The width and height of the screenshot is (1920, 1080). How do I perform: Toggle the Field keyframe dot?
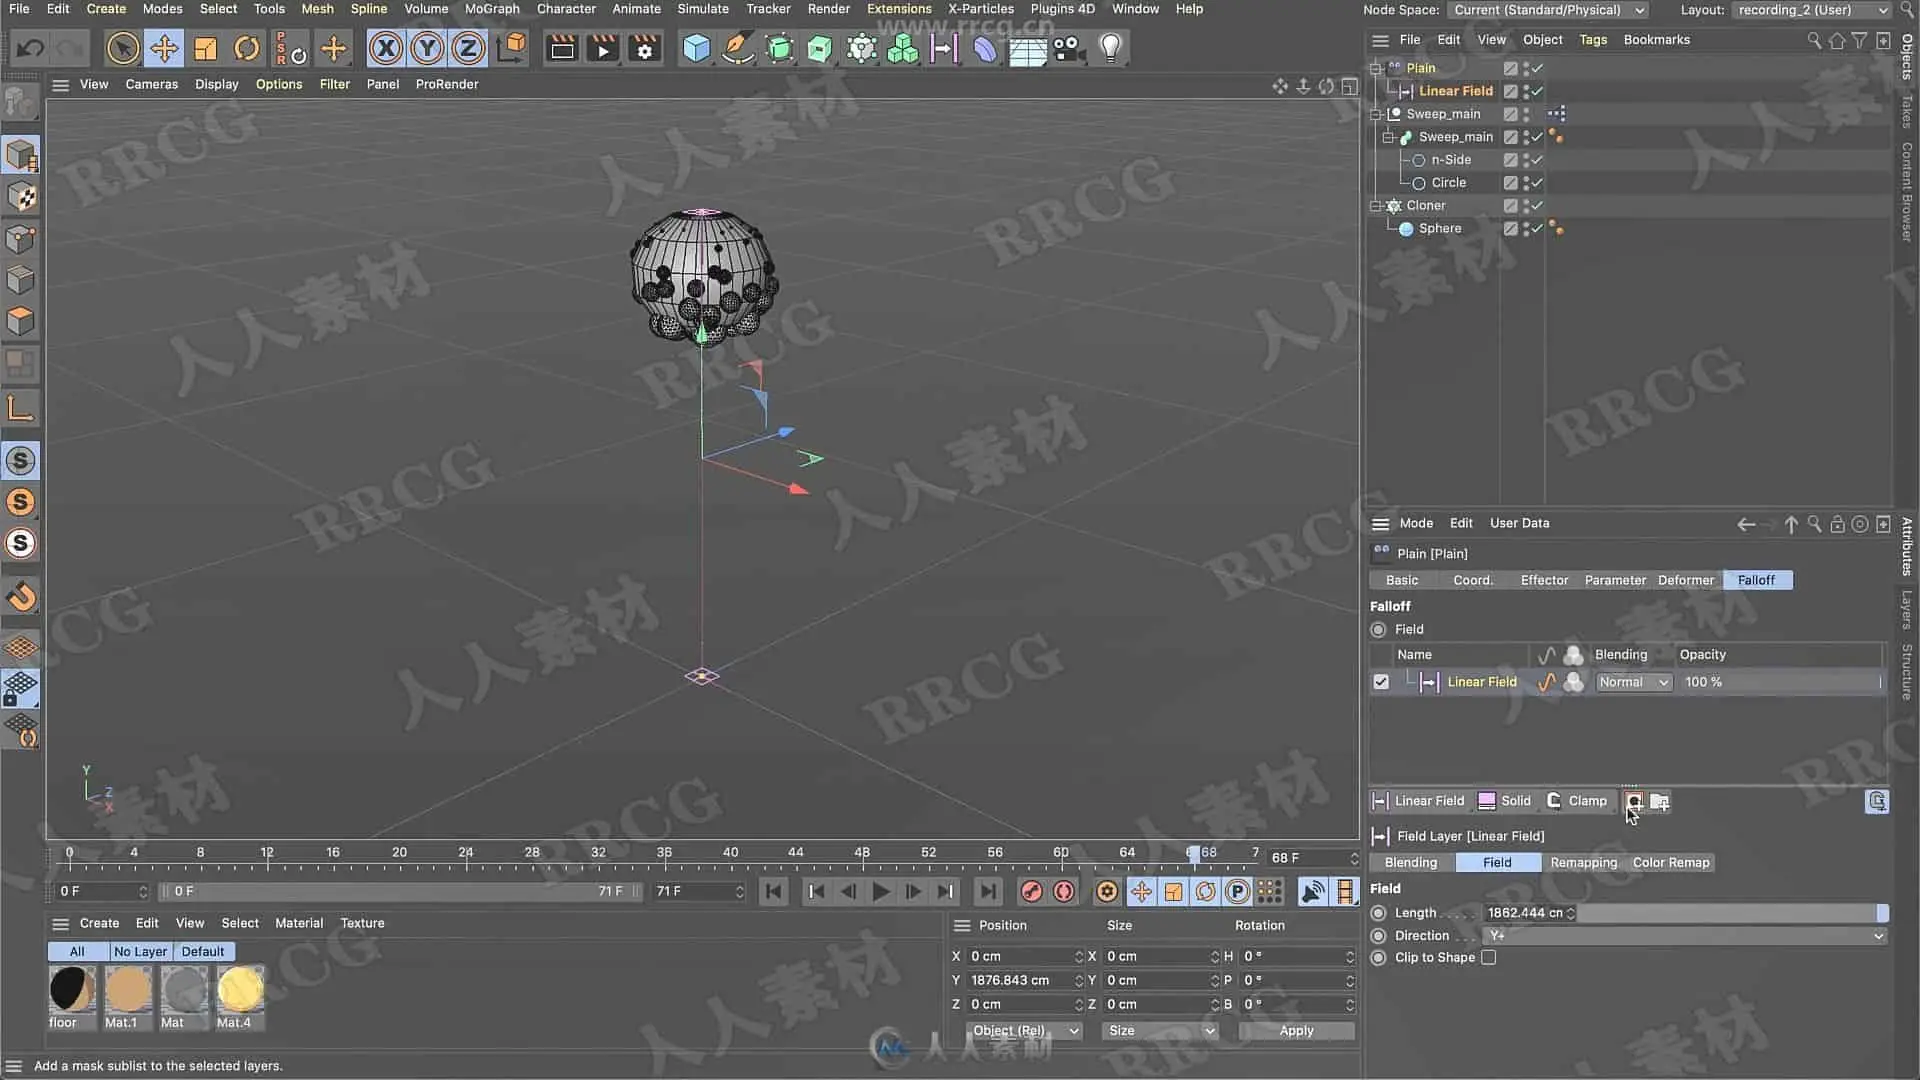pyautogui.click(x=1379, y=630)
